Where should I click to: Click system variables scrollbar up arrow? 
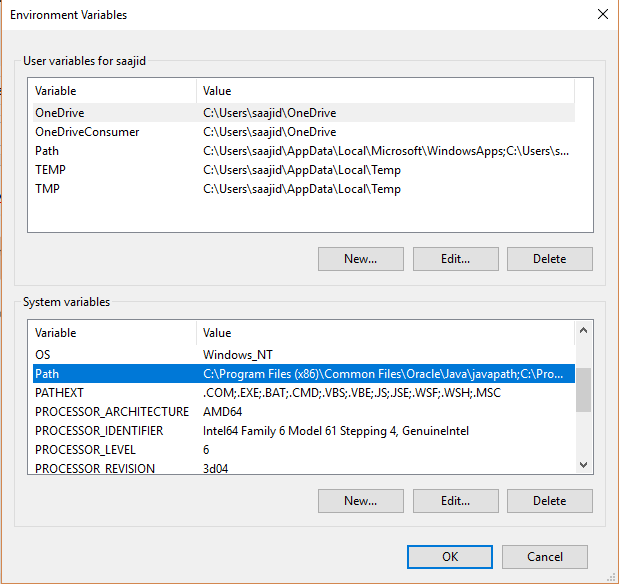[583, 330]
